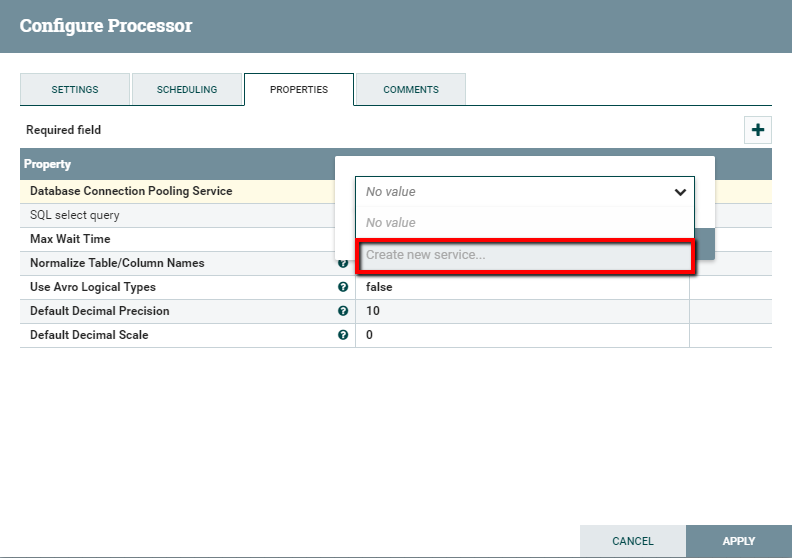Select the Properties tab

point(299,89)
